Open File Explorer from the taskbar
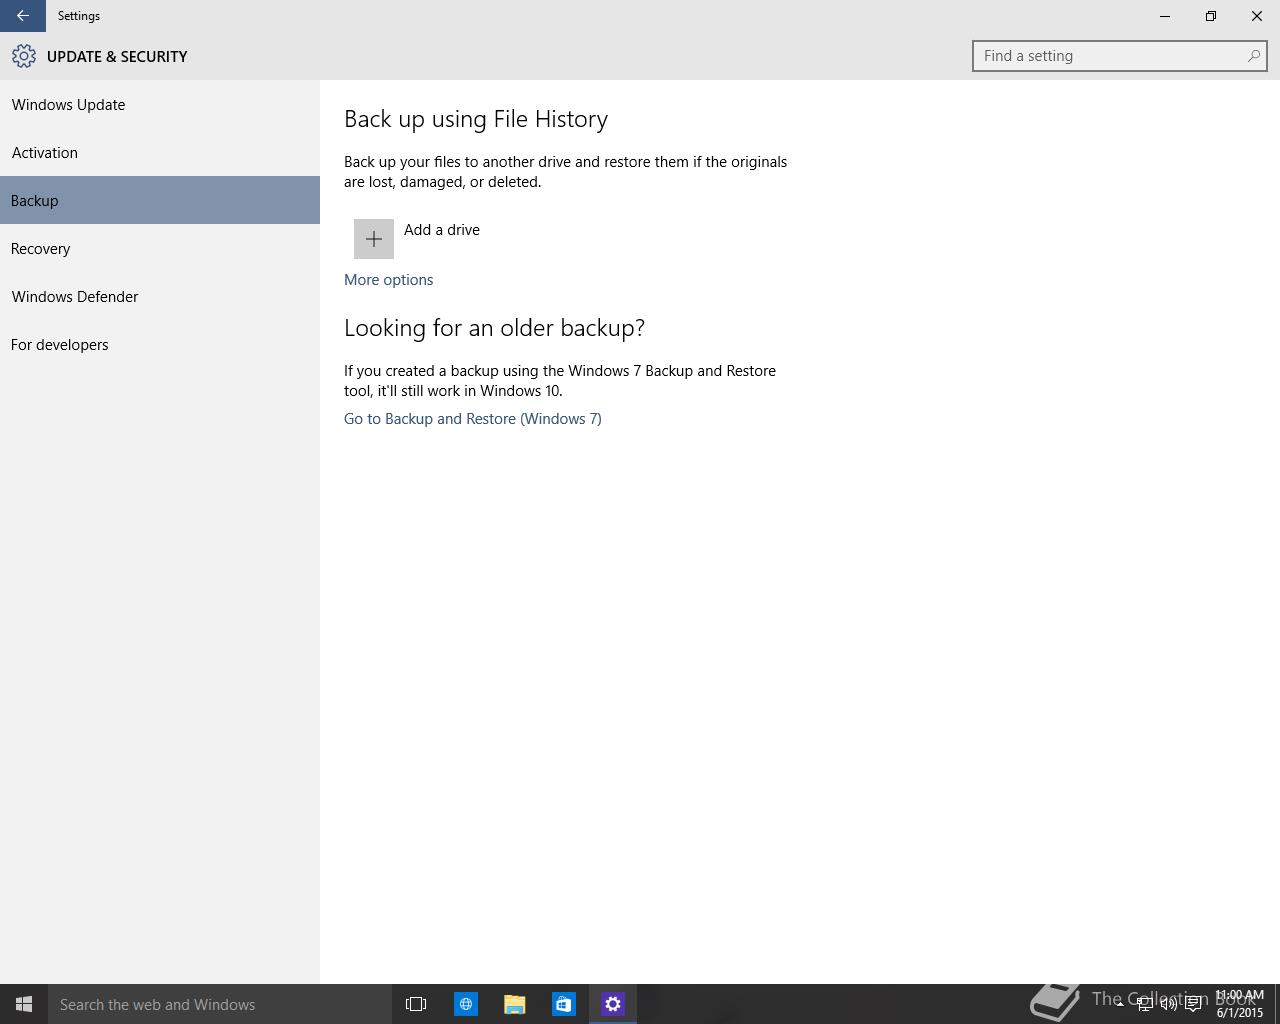Screen dimensions: 1280x1024 pos(515,1004)
